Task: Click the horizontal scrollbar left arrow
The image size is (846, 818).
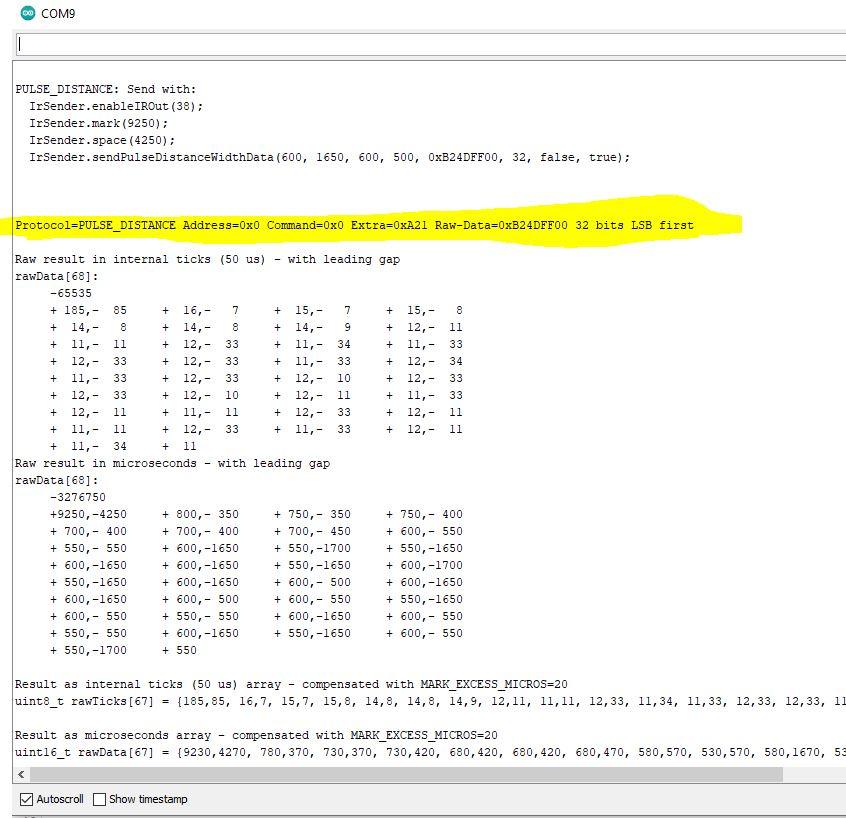Action: pos(21,775)
